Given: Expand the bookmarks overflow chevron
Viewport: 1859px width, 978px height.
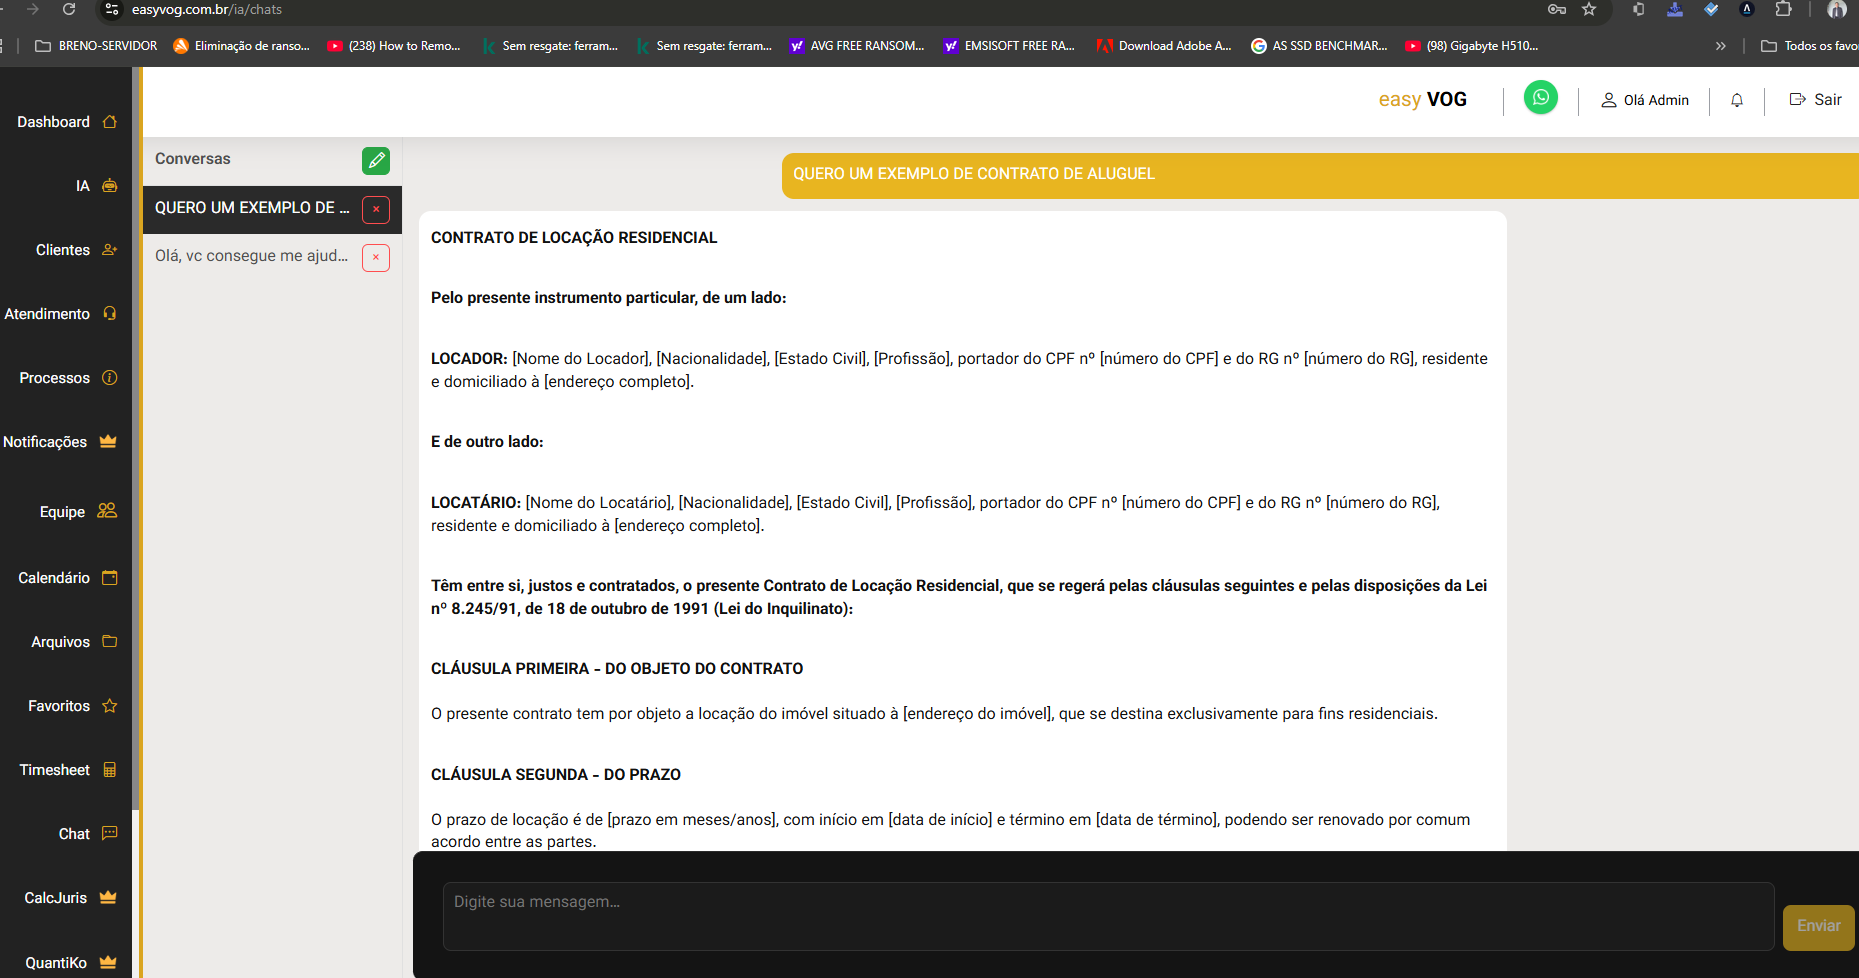Looking at the screenshot, I should 1720,46.
